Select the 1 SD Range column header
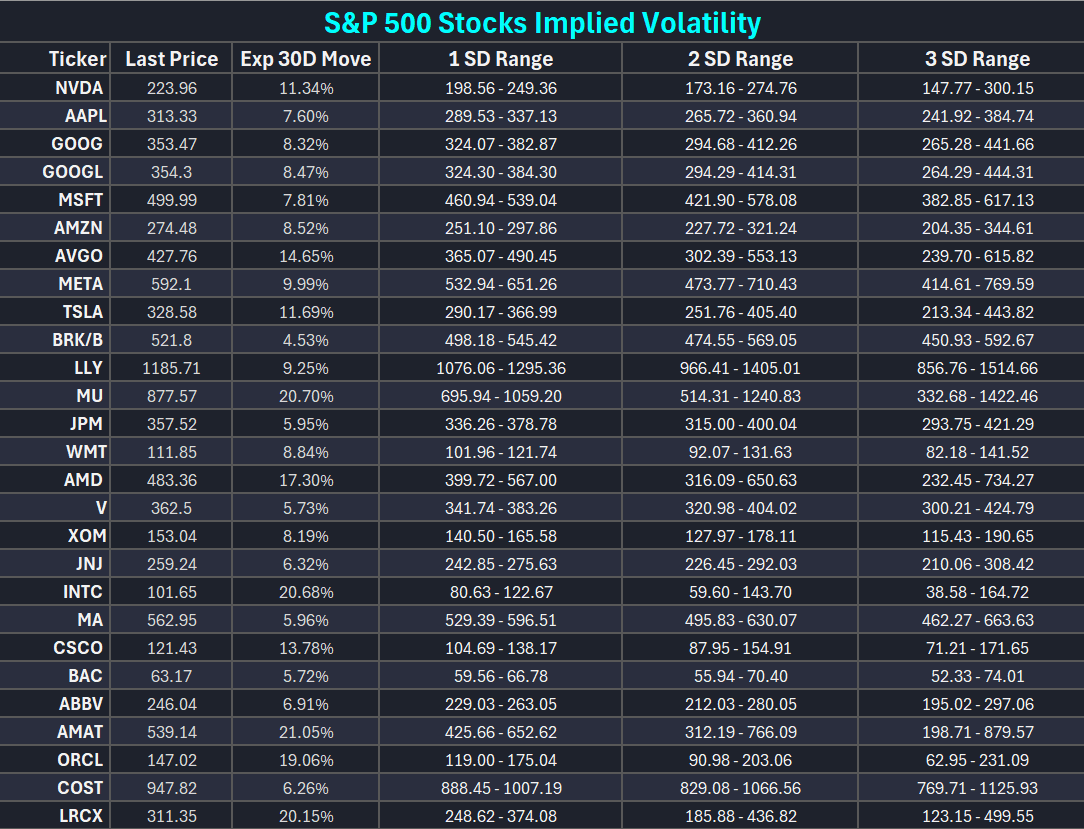Screen dimensions: 1084x829 click(x=501, y=59)
